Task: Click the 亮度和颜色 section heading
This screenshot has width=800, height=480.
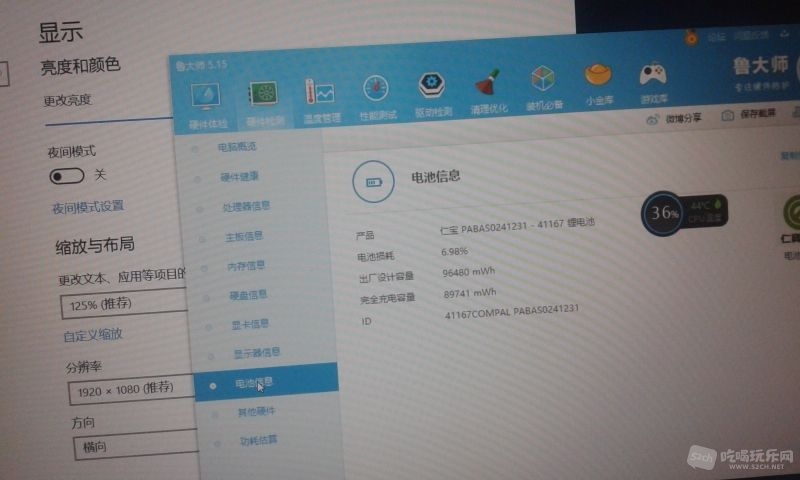Action: click(x=80, y=66)
